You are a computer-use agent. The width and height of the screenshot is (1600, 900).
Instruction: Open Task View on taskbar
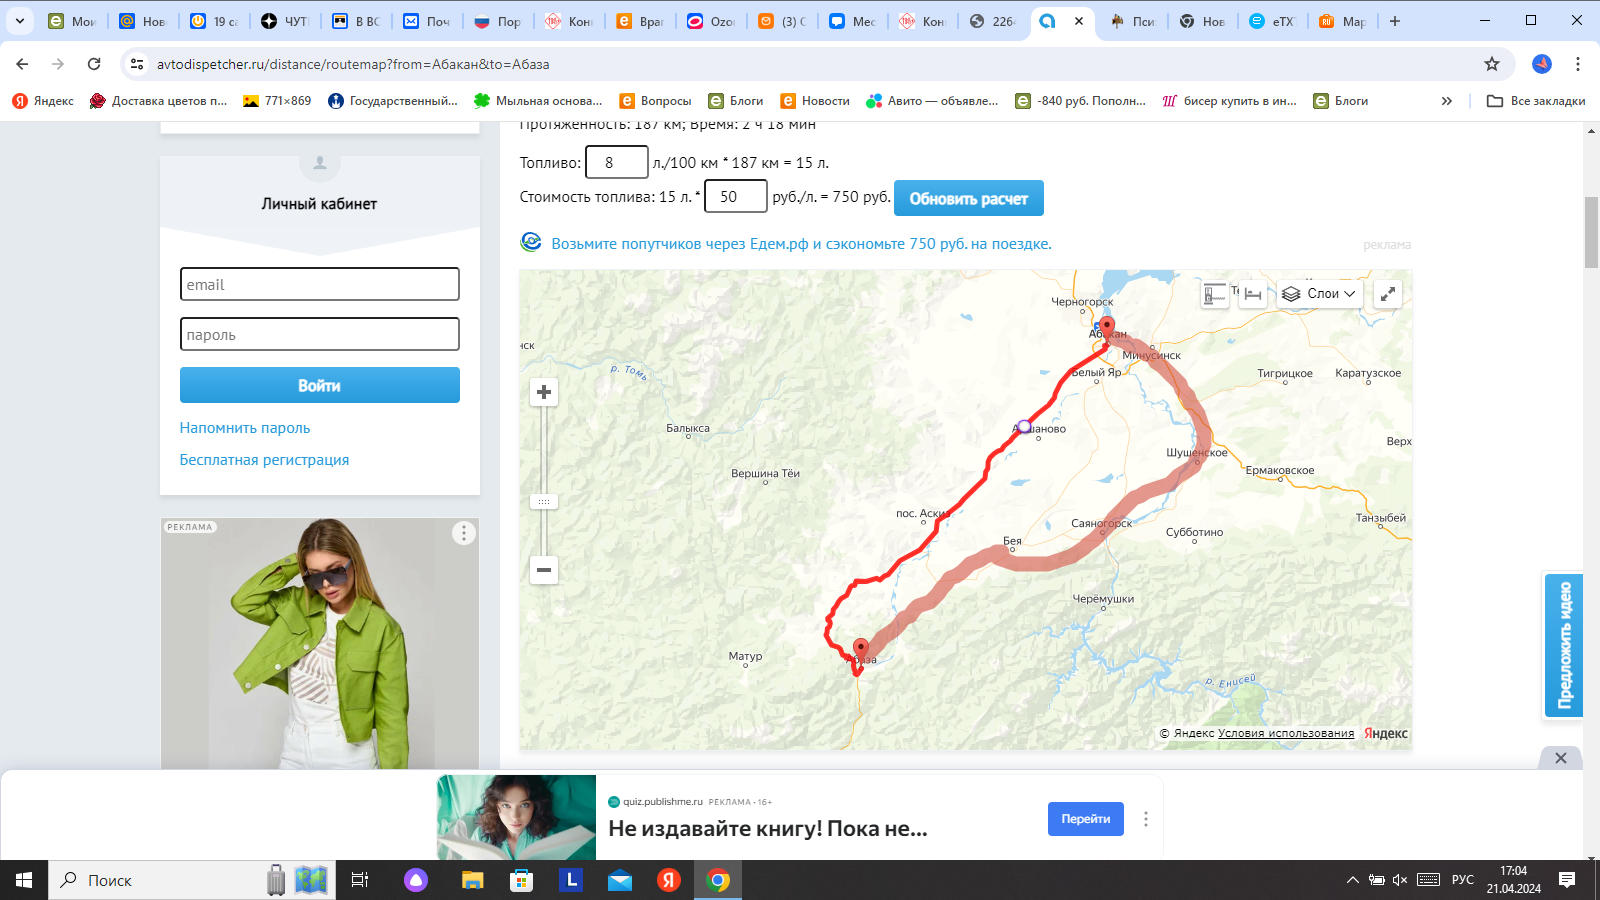(360, 880)
